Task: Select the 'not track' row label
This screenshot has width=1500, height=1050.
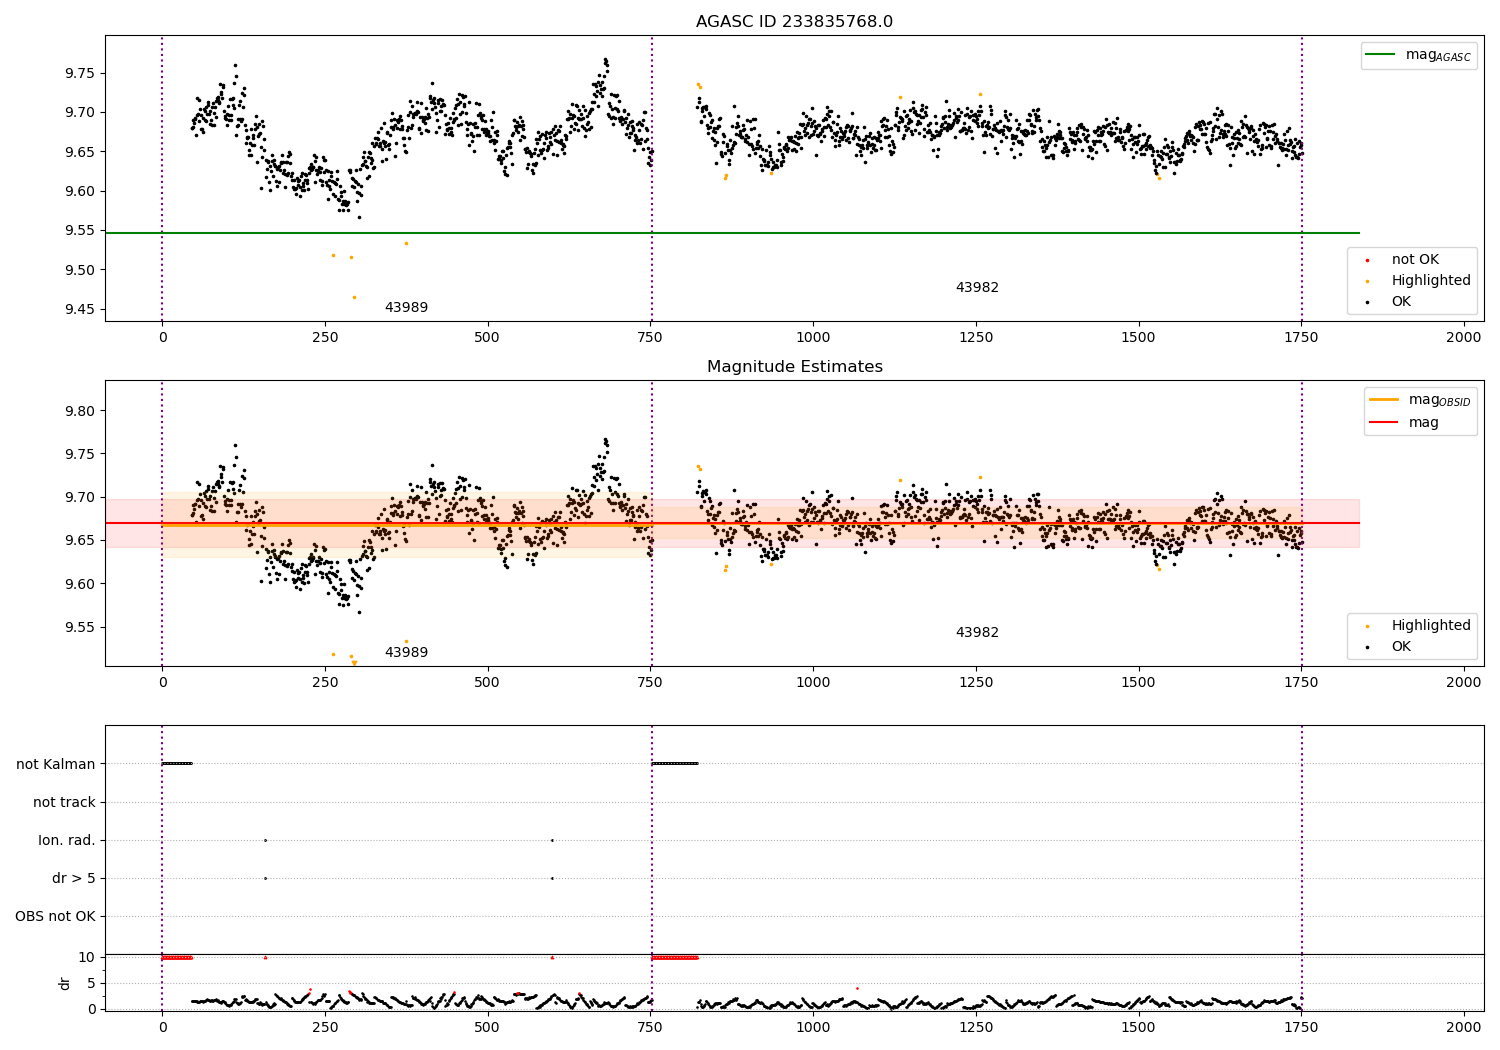Action: (x=64, y=803)
